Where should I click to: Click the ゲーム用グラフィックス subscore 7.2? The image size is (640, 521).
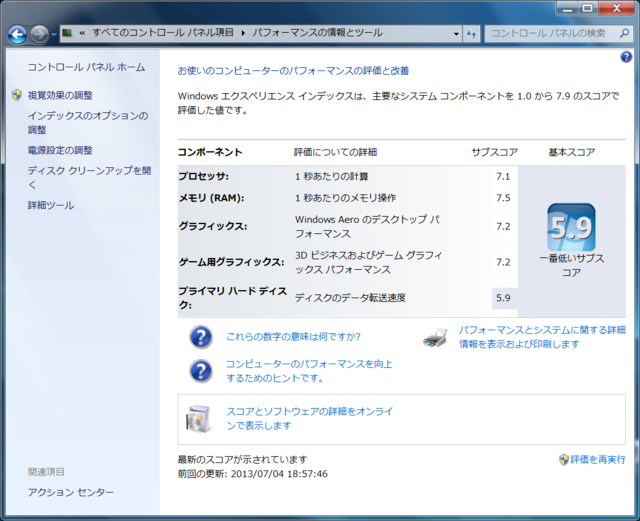(503, 262)
